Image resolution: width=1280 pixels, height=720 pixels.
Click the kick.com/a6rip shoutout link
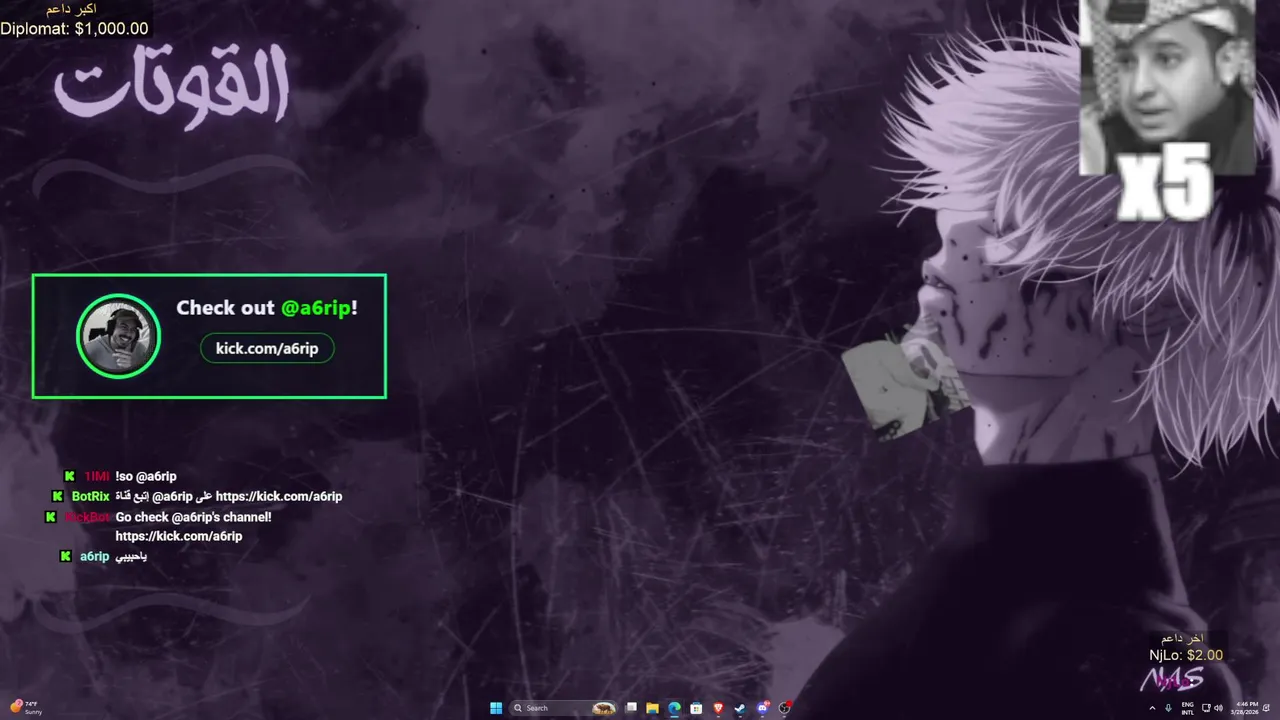point(267,348)
